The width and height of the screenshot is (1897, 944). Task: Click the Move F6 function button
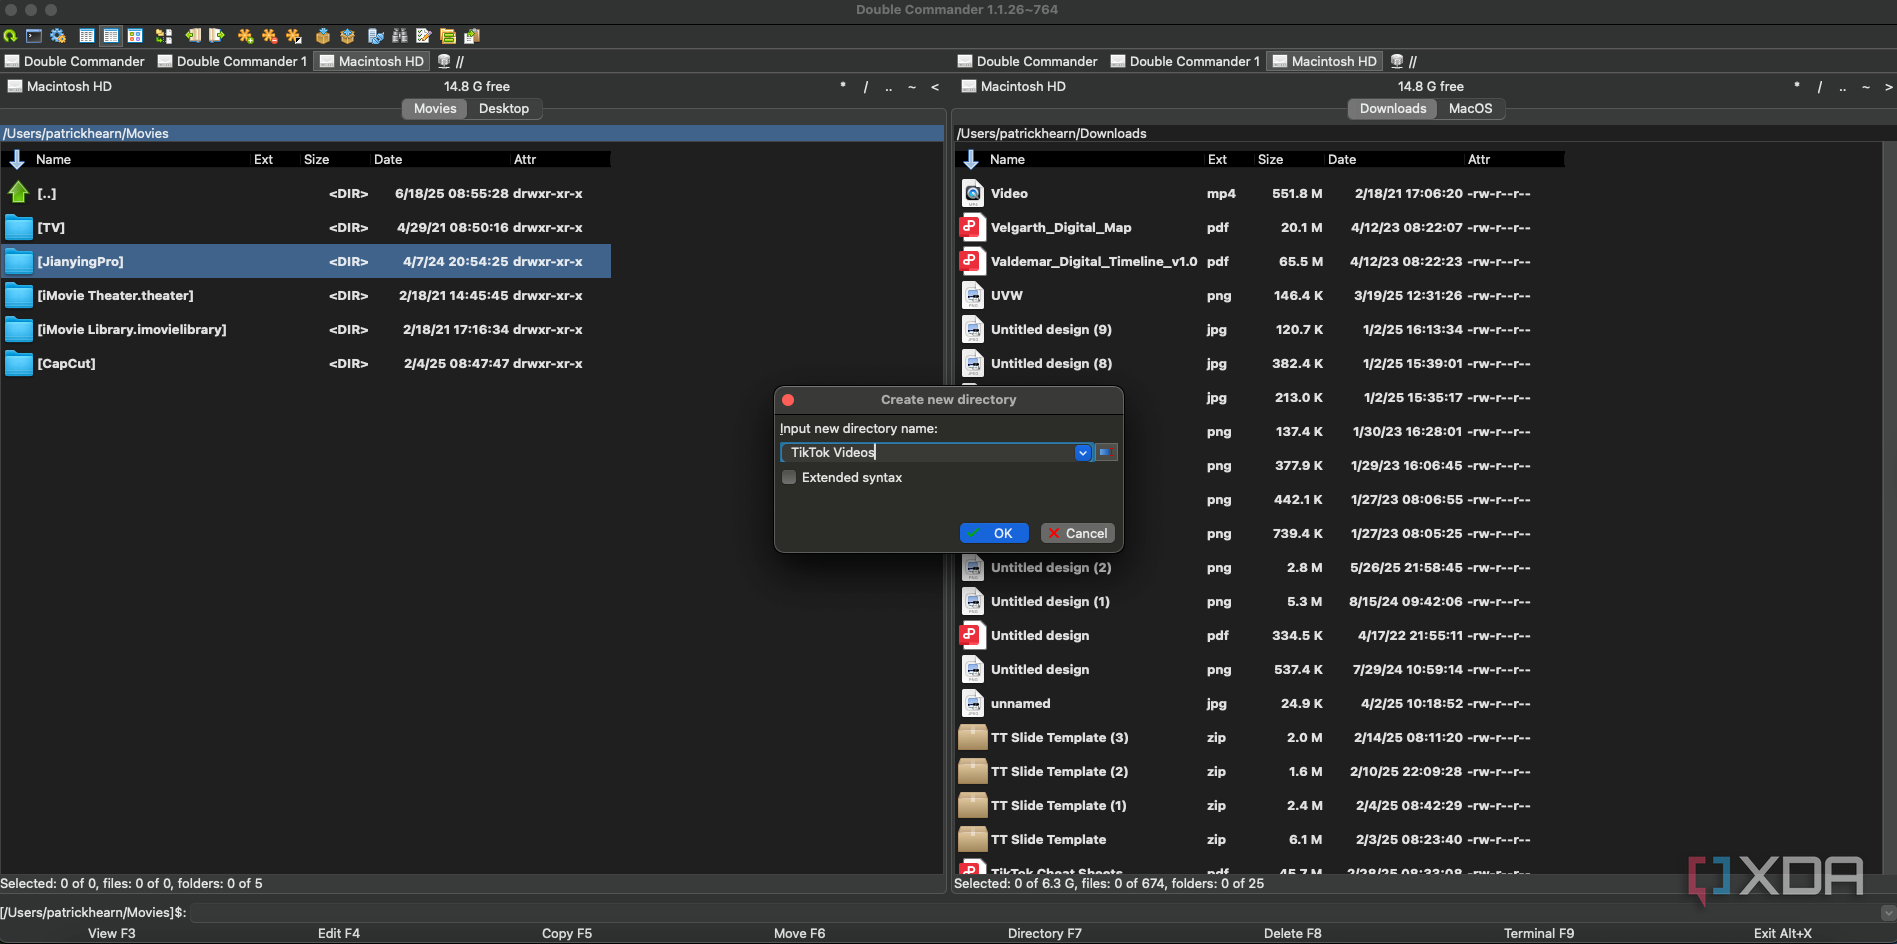[799, 933]
